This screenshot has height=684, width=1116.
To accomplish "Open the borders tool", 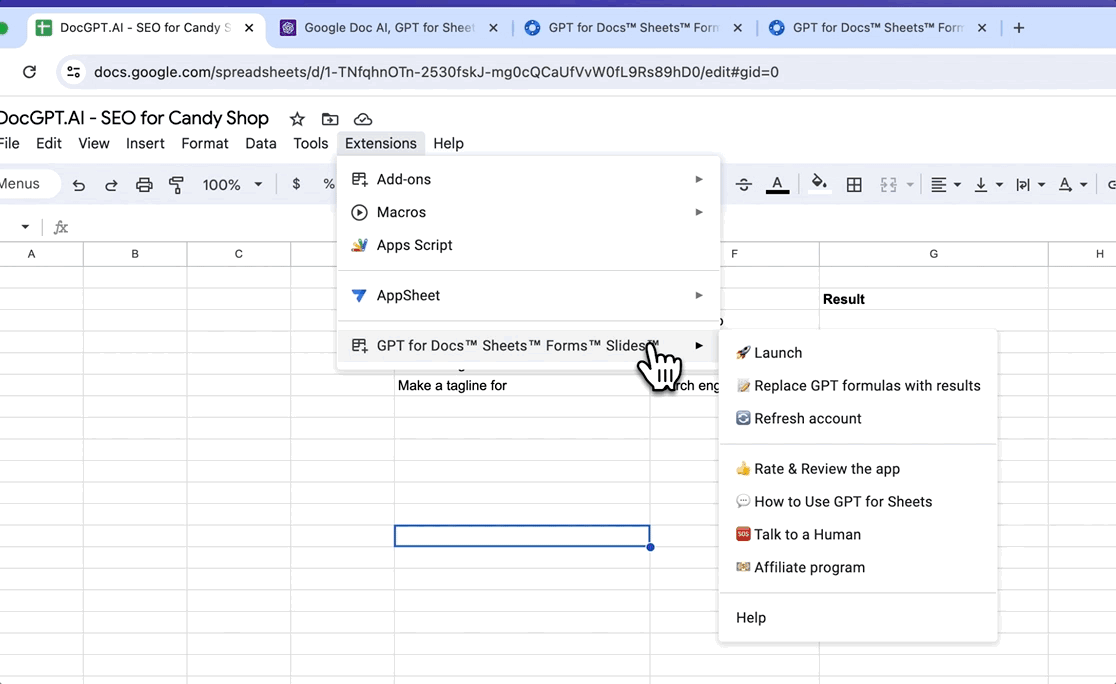I will coord(854,185).
